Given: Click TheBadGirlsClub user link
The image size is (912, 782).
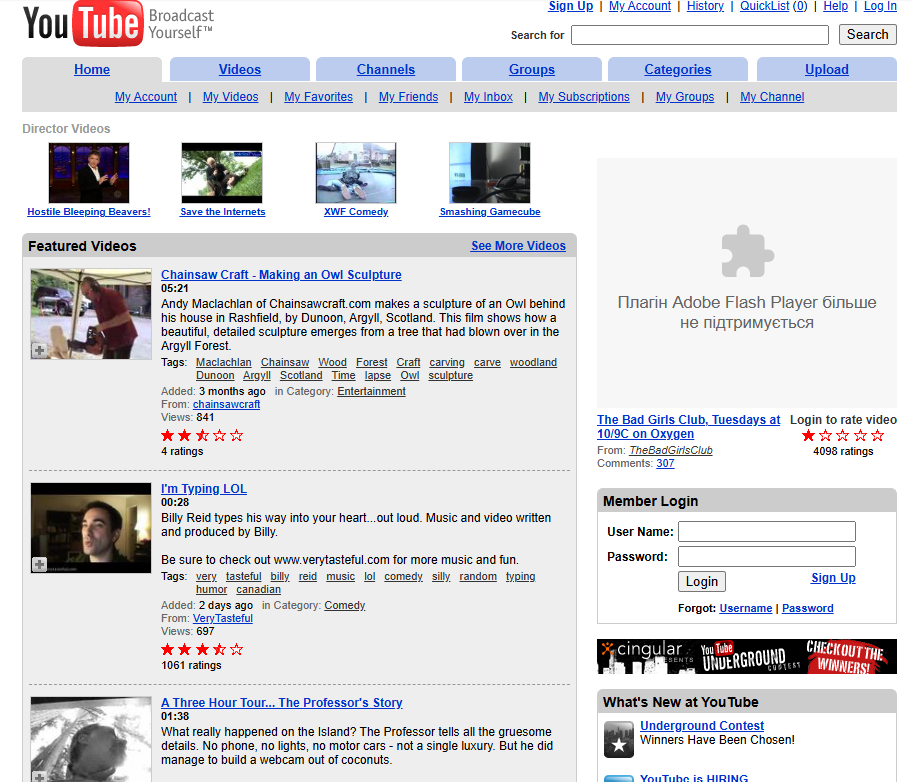Looking at the screenshot, I should (671, 450).
